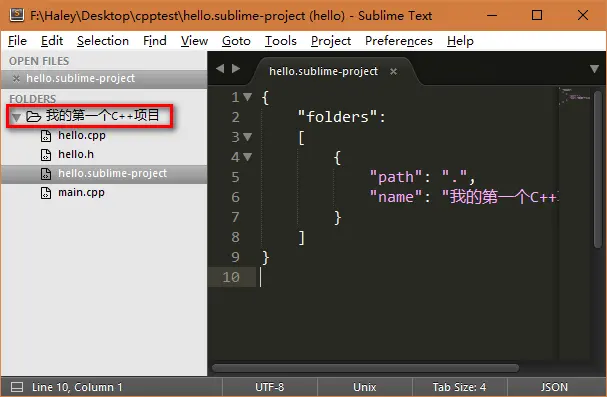Switch to the hello.sublime-project tab

(x=323, y=71)
